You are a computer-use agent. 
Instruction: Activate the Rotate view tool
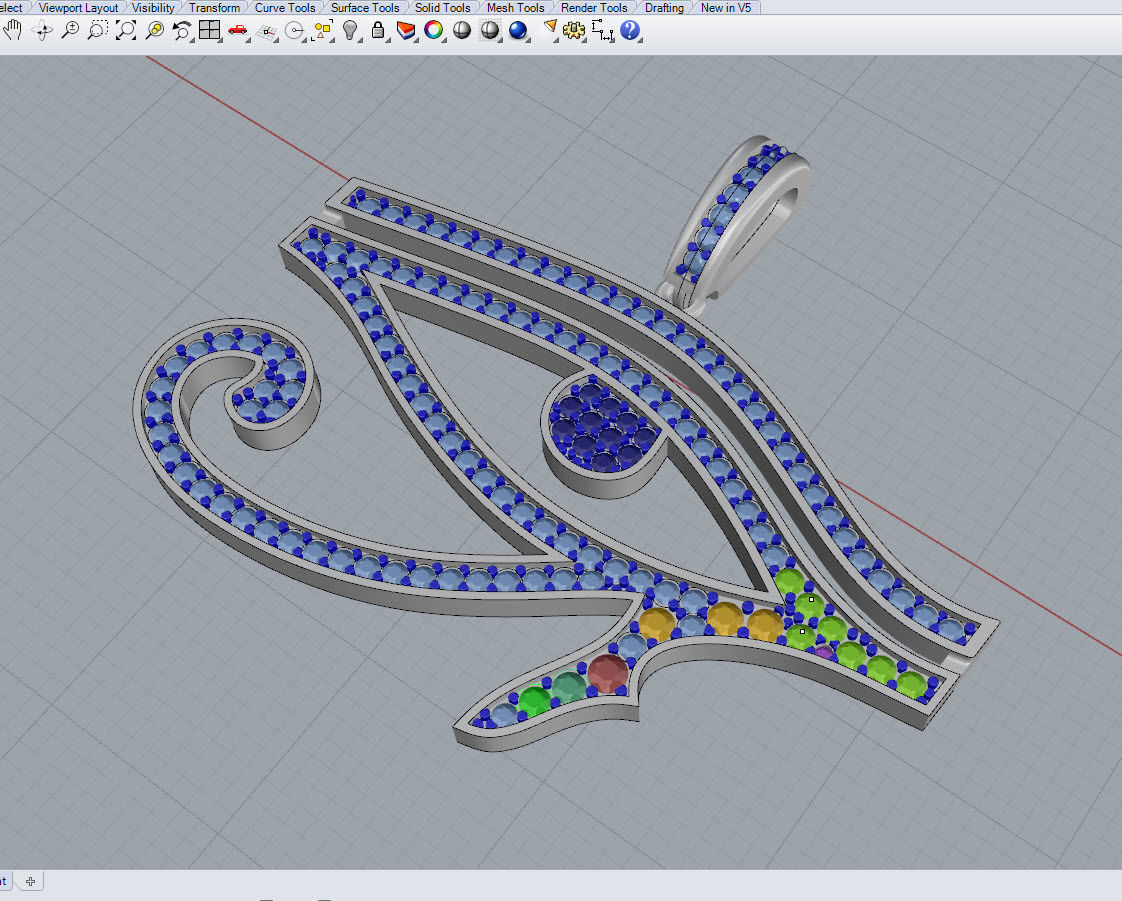[x=42, y=31]
